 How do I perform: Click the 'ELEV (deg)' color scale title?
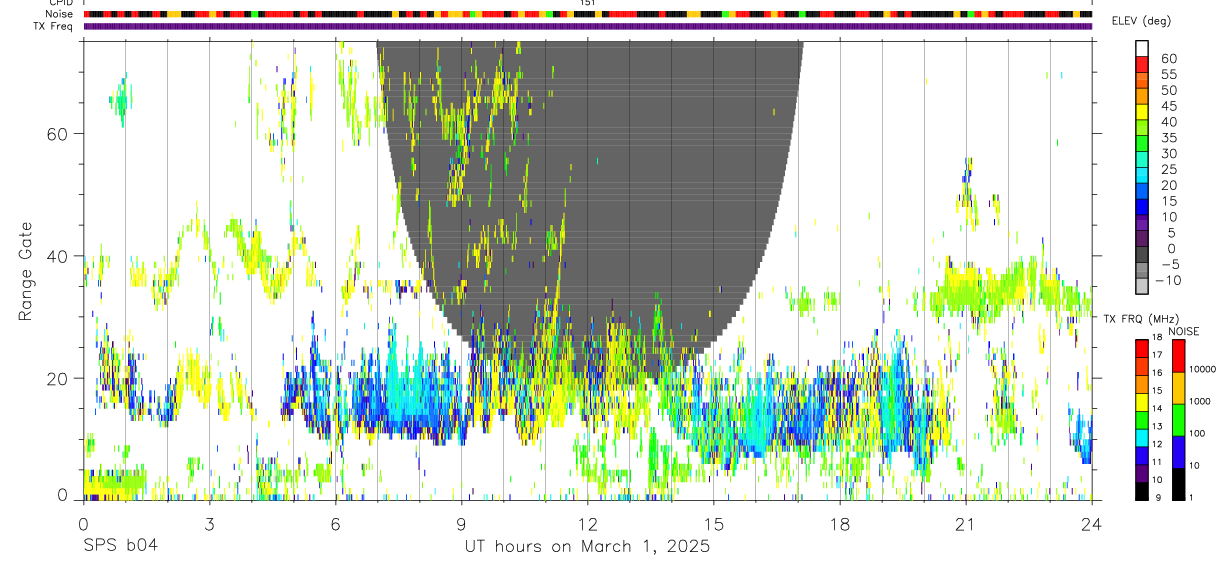(x=1141, y=22)
